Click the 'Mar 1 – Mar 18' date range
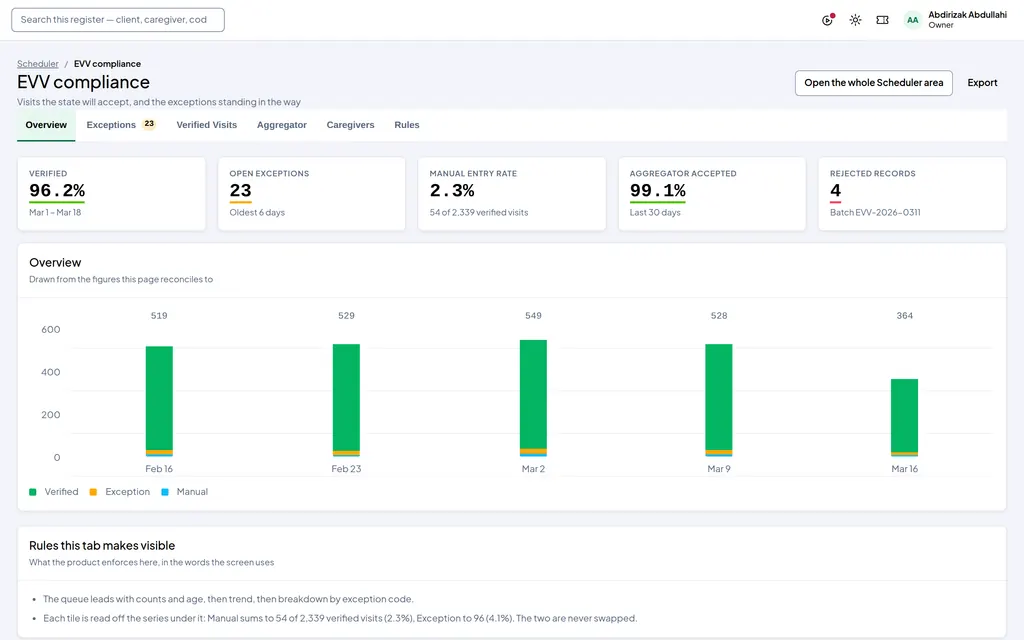The height and width of the screenshot is (640, 1024). 55,212
